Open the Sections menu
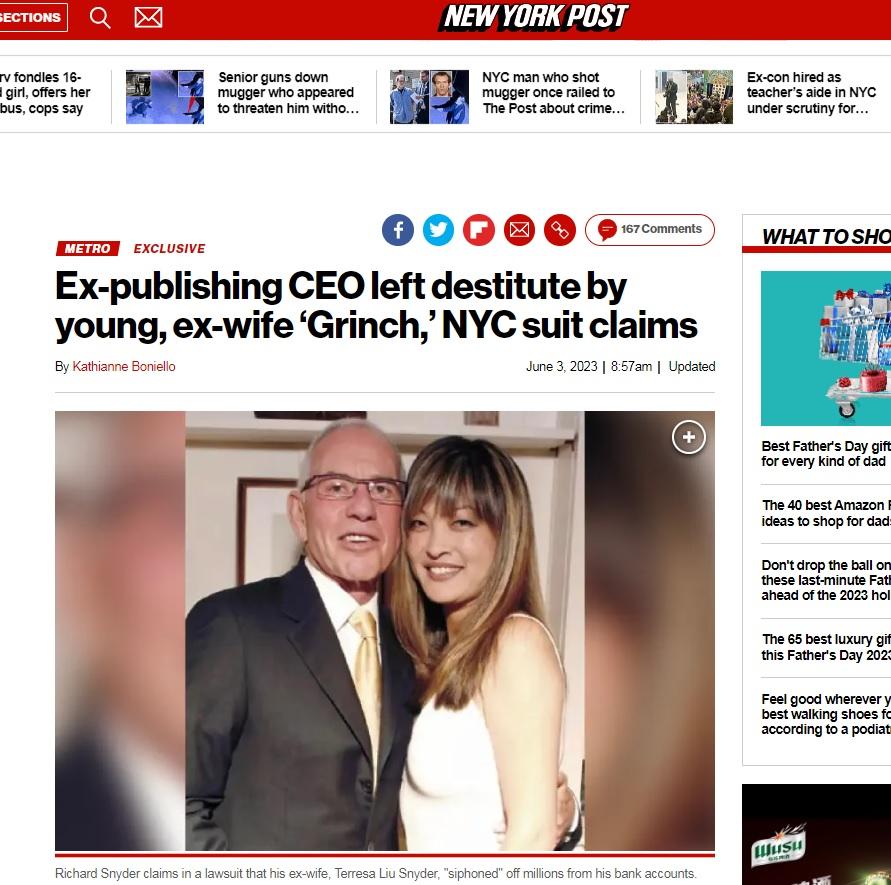891x885 pixels. (32, 17)
